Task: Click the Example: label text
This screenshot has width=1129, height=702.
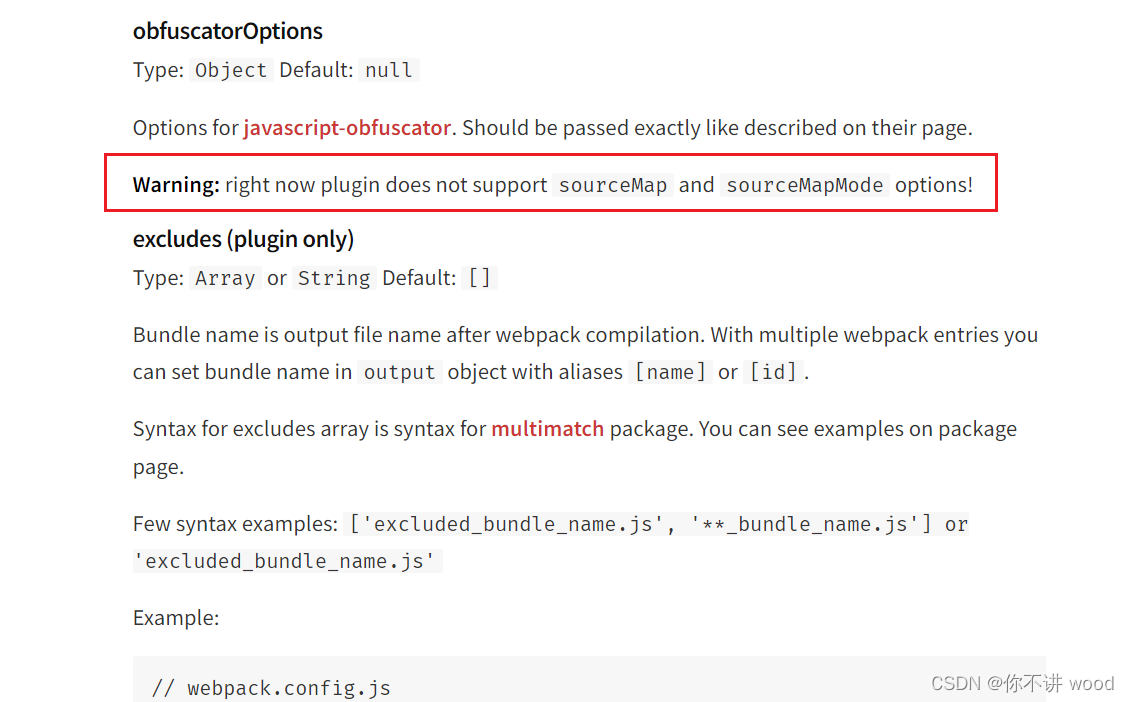Action: (176, 618)
